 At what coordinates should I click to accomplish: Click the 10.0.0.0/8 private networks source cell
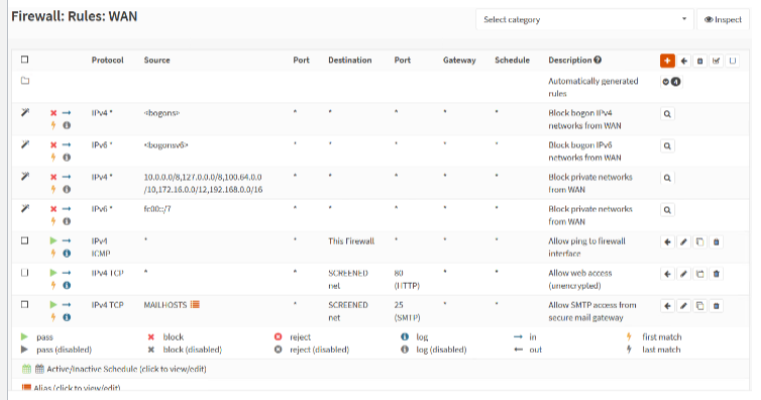point(203,183)
